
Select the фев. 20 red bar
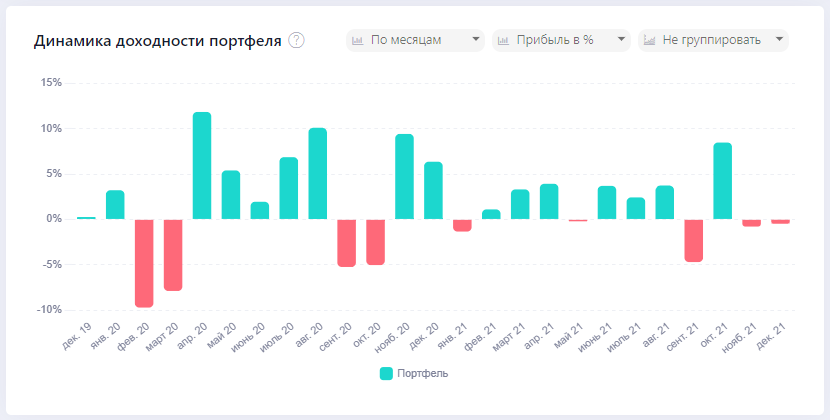[x=144, y=262]
